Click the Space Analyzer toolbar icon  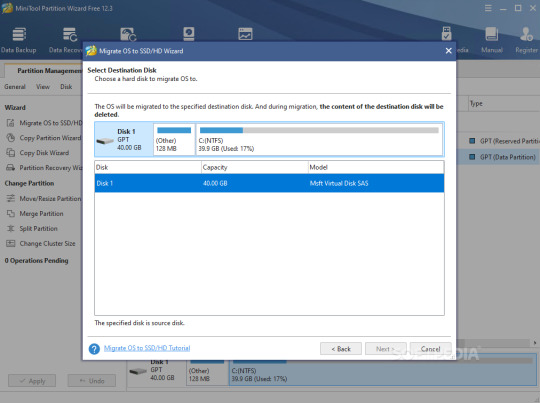pyautogui.click(x=245, y=34)
